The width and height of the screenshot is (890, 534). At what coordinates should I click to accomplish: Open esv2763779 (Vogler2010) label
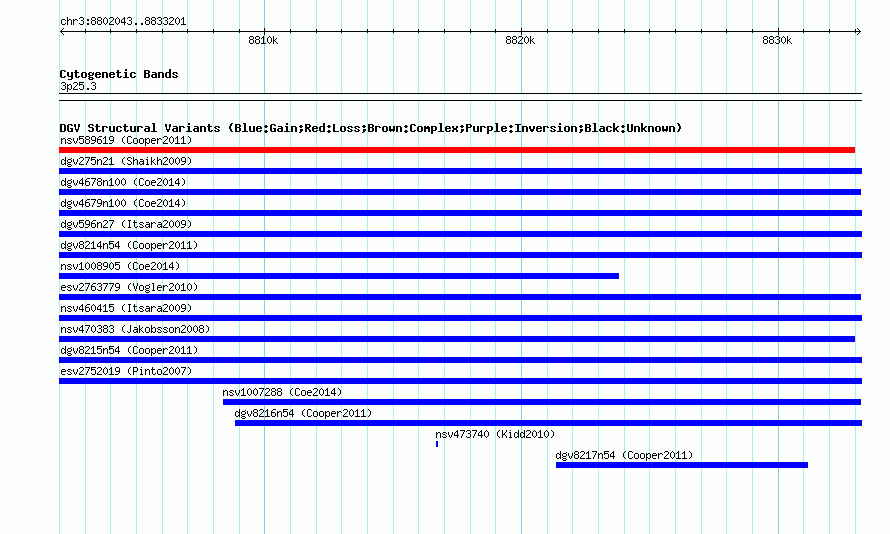tap(129, 287)
